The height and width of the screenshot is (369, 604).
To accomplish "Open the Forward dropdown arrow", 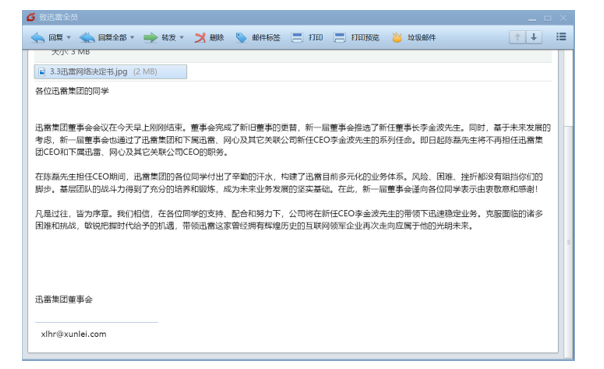I will point(181,37).
